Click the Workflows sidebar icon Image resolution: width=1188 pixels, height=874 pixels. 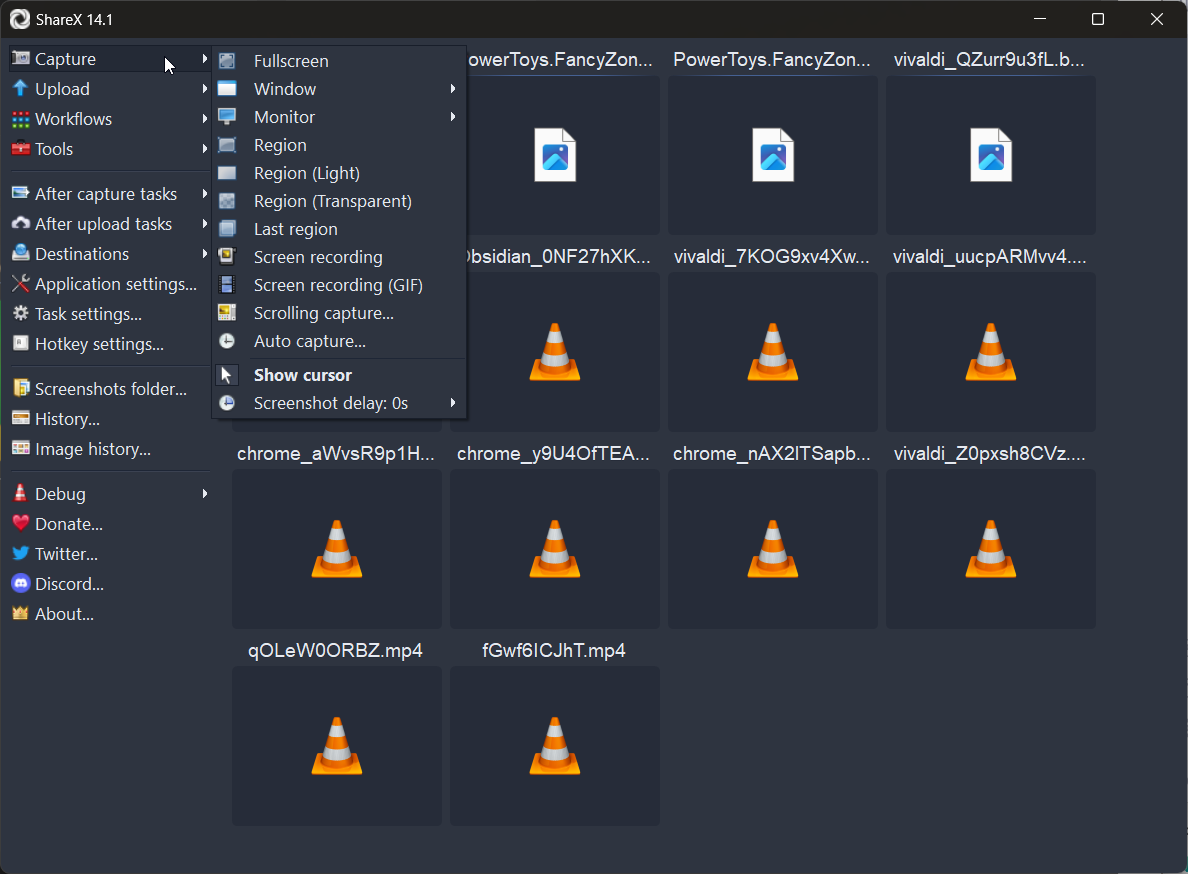(18, 119)
